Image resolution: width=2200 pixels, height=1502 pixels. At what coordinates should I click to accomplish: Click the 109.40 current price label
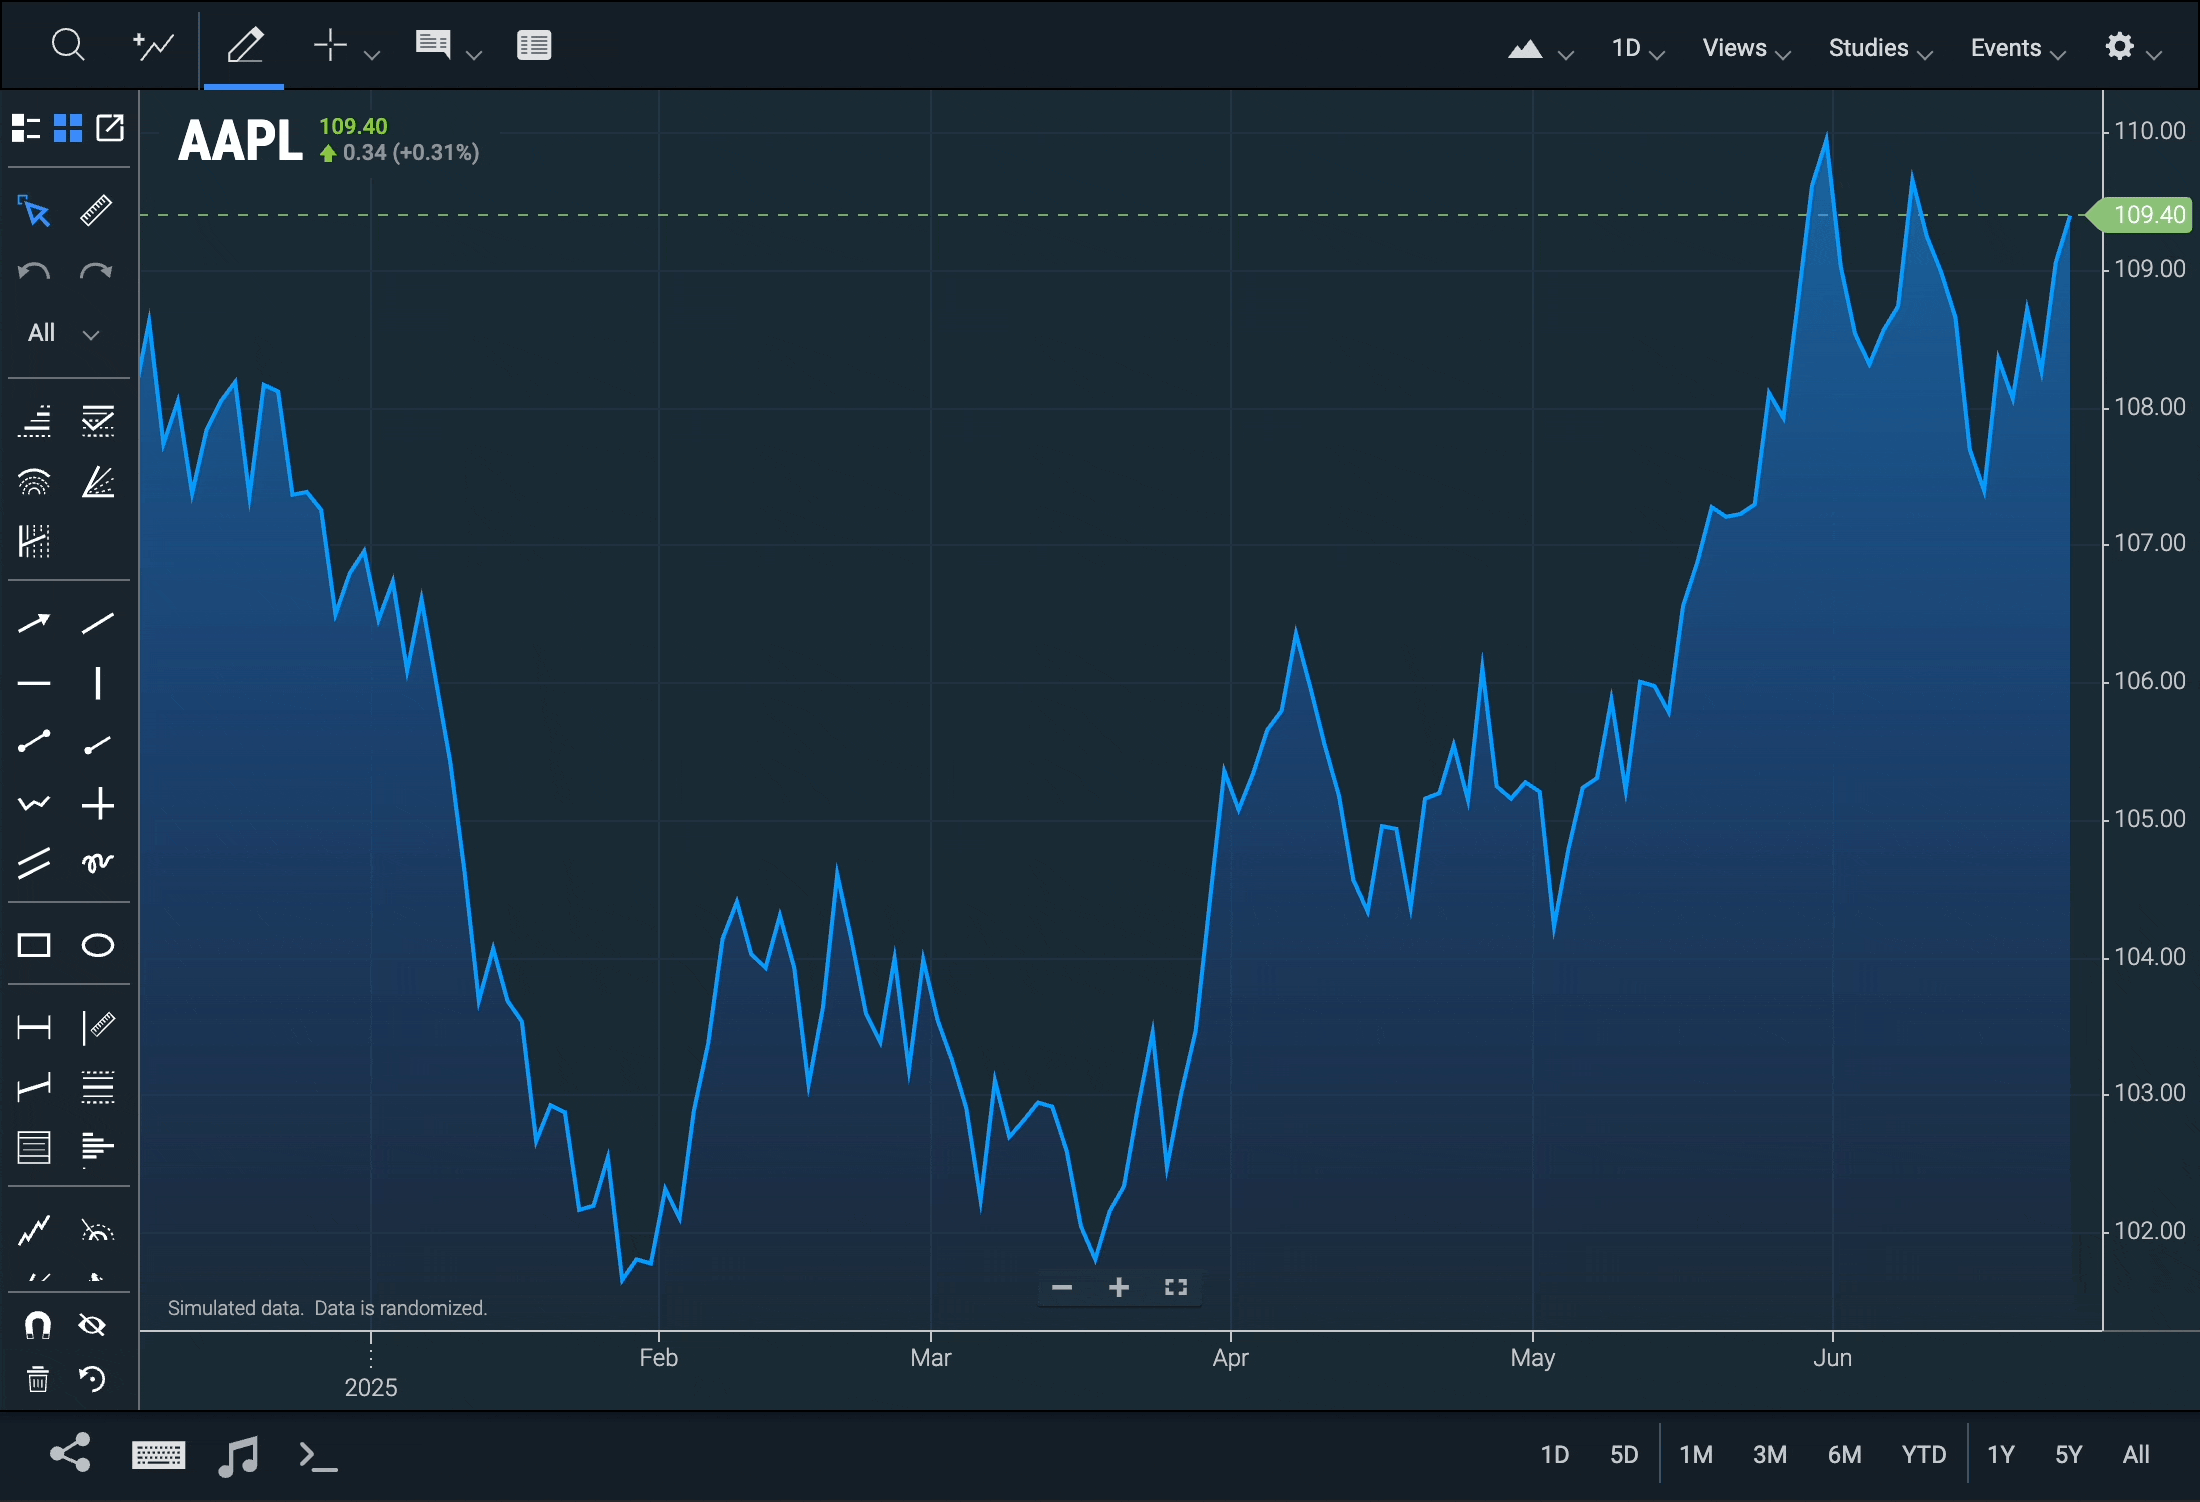tap(2140, 215)
